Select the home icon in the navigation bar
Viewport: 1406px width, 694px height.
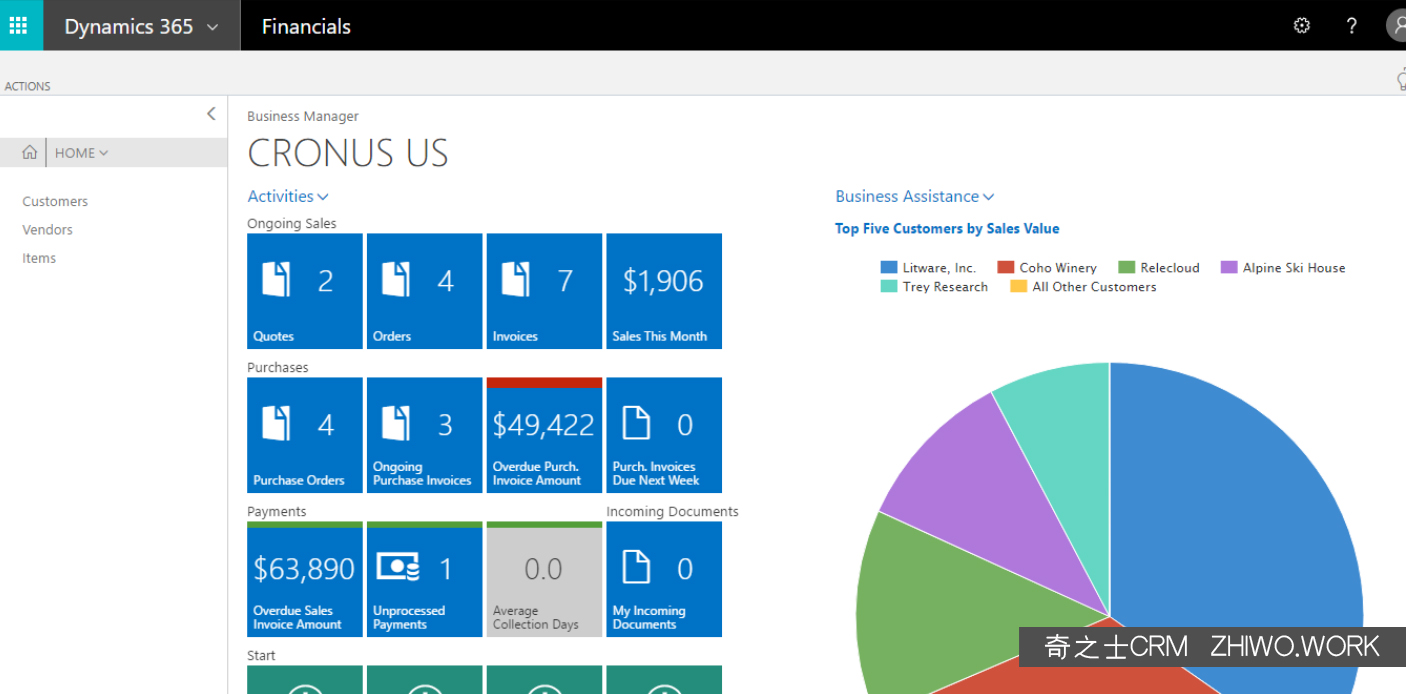(28, 152)
